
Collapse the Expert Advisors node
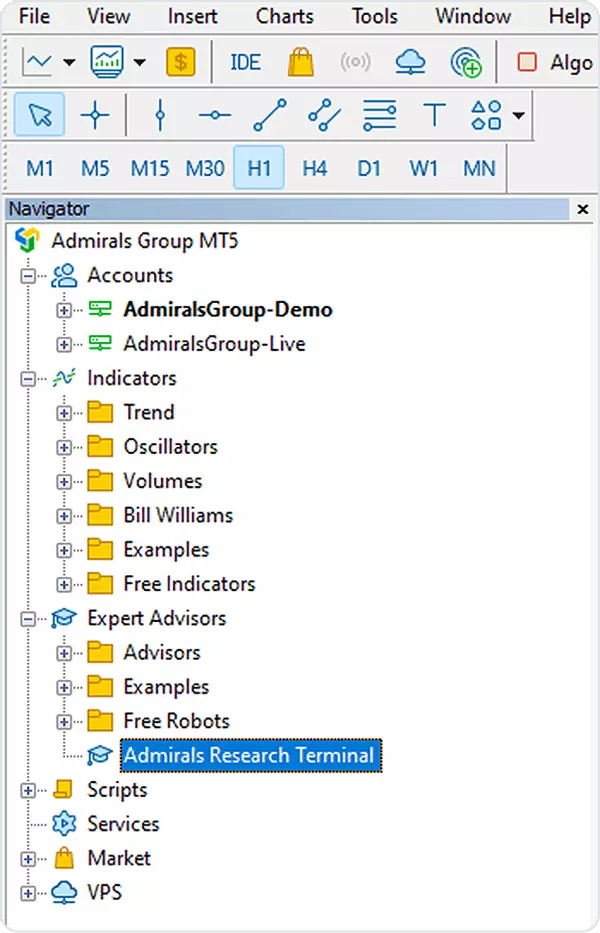tap(27, 619)
